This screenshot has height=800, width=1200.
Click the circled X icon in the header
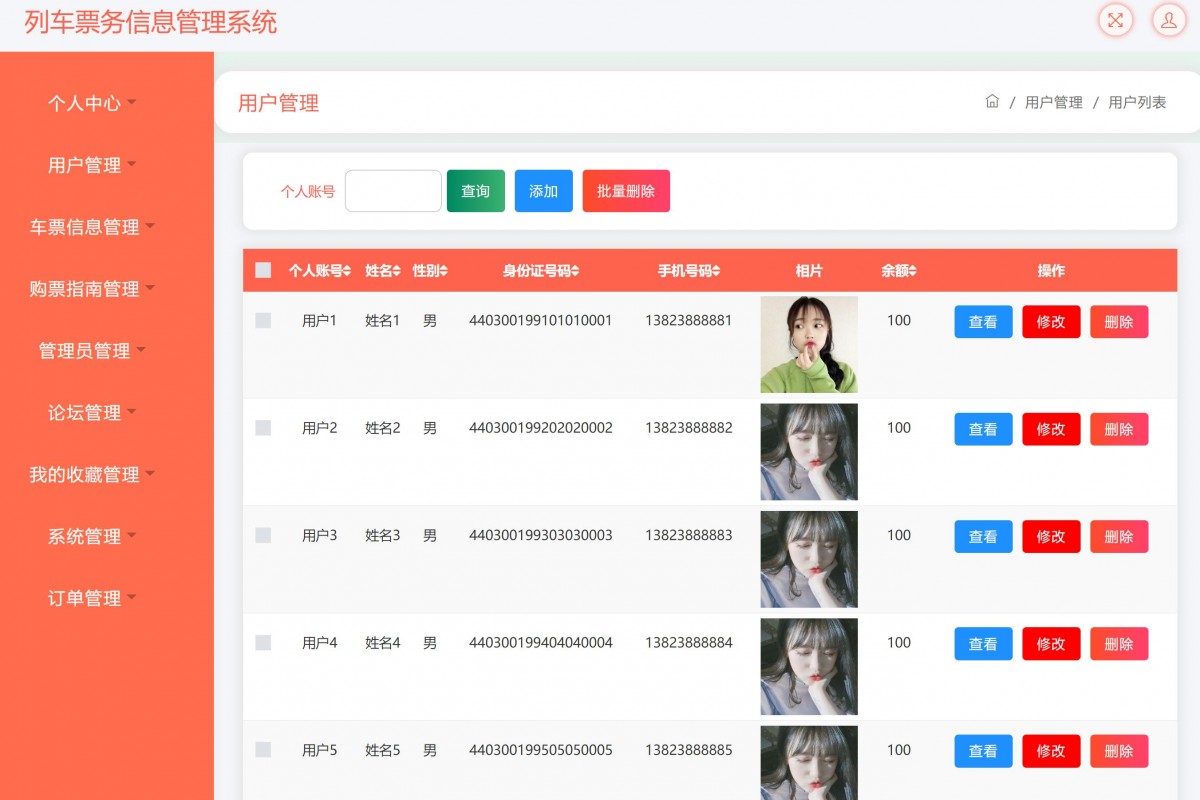point(1115,20)
